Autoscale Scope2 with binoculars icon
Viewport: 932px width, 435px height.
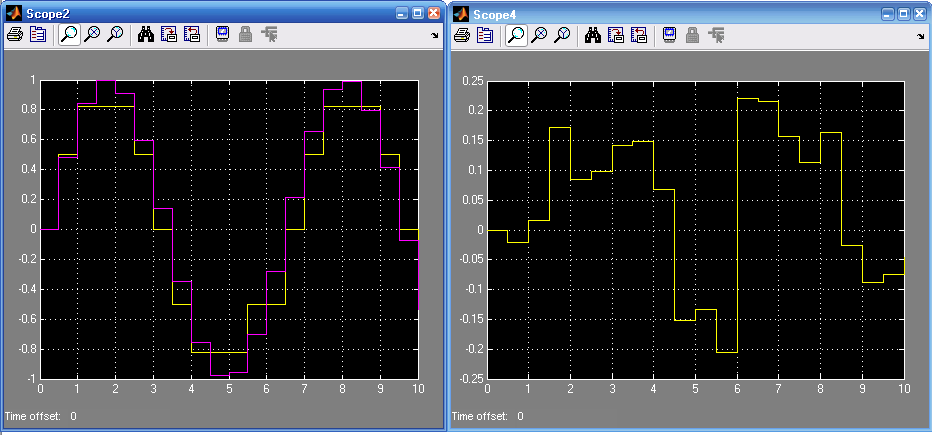(x=146, y=35)
